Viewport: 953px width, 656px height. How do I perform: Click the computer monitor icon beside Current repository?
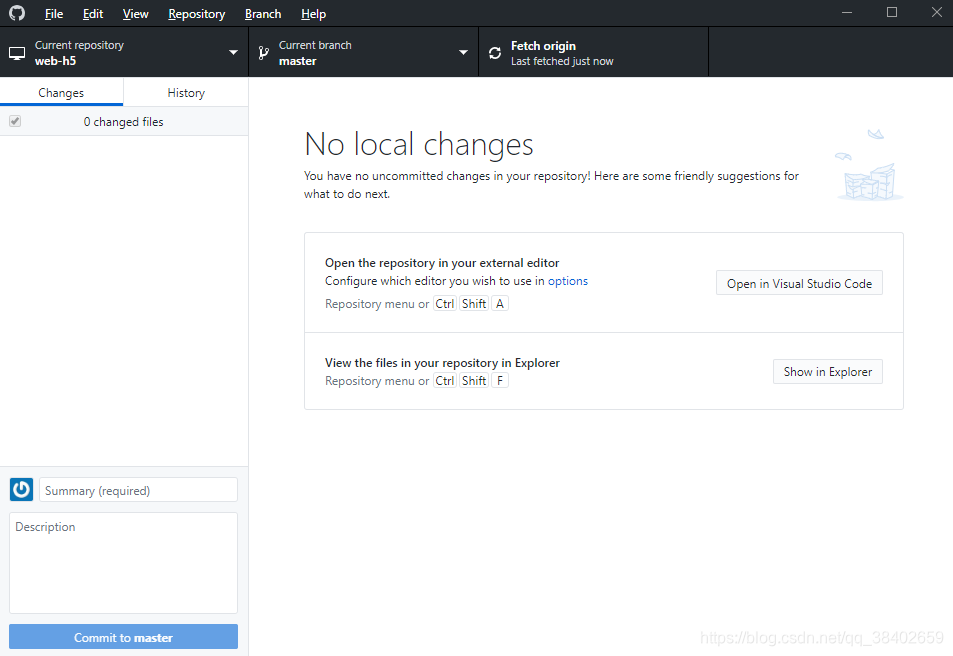point(17,54)
